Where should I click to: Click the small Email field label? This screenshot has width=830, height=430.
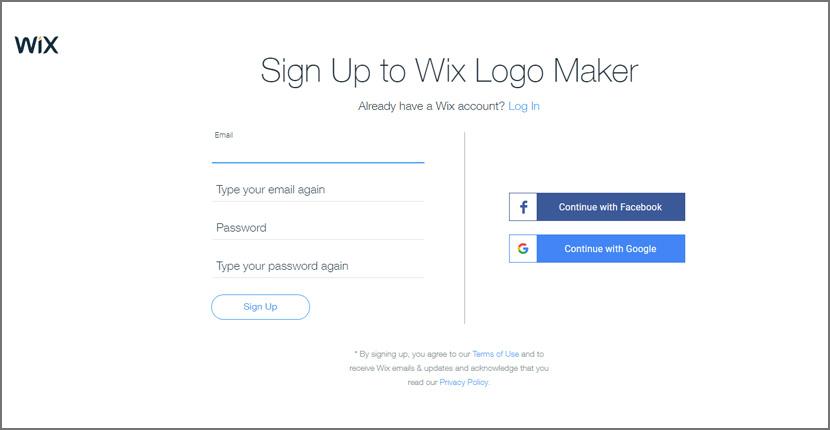point(223,135)
